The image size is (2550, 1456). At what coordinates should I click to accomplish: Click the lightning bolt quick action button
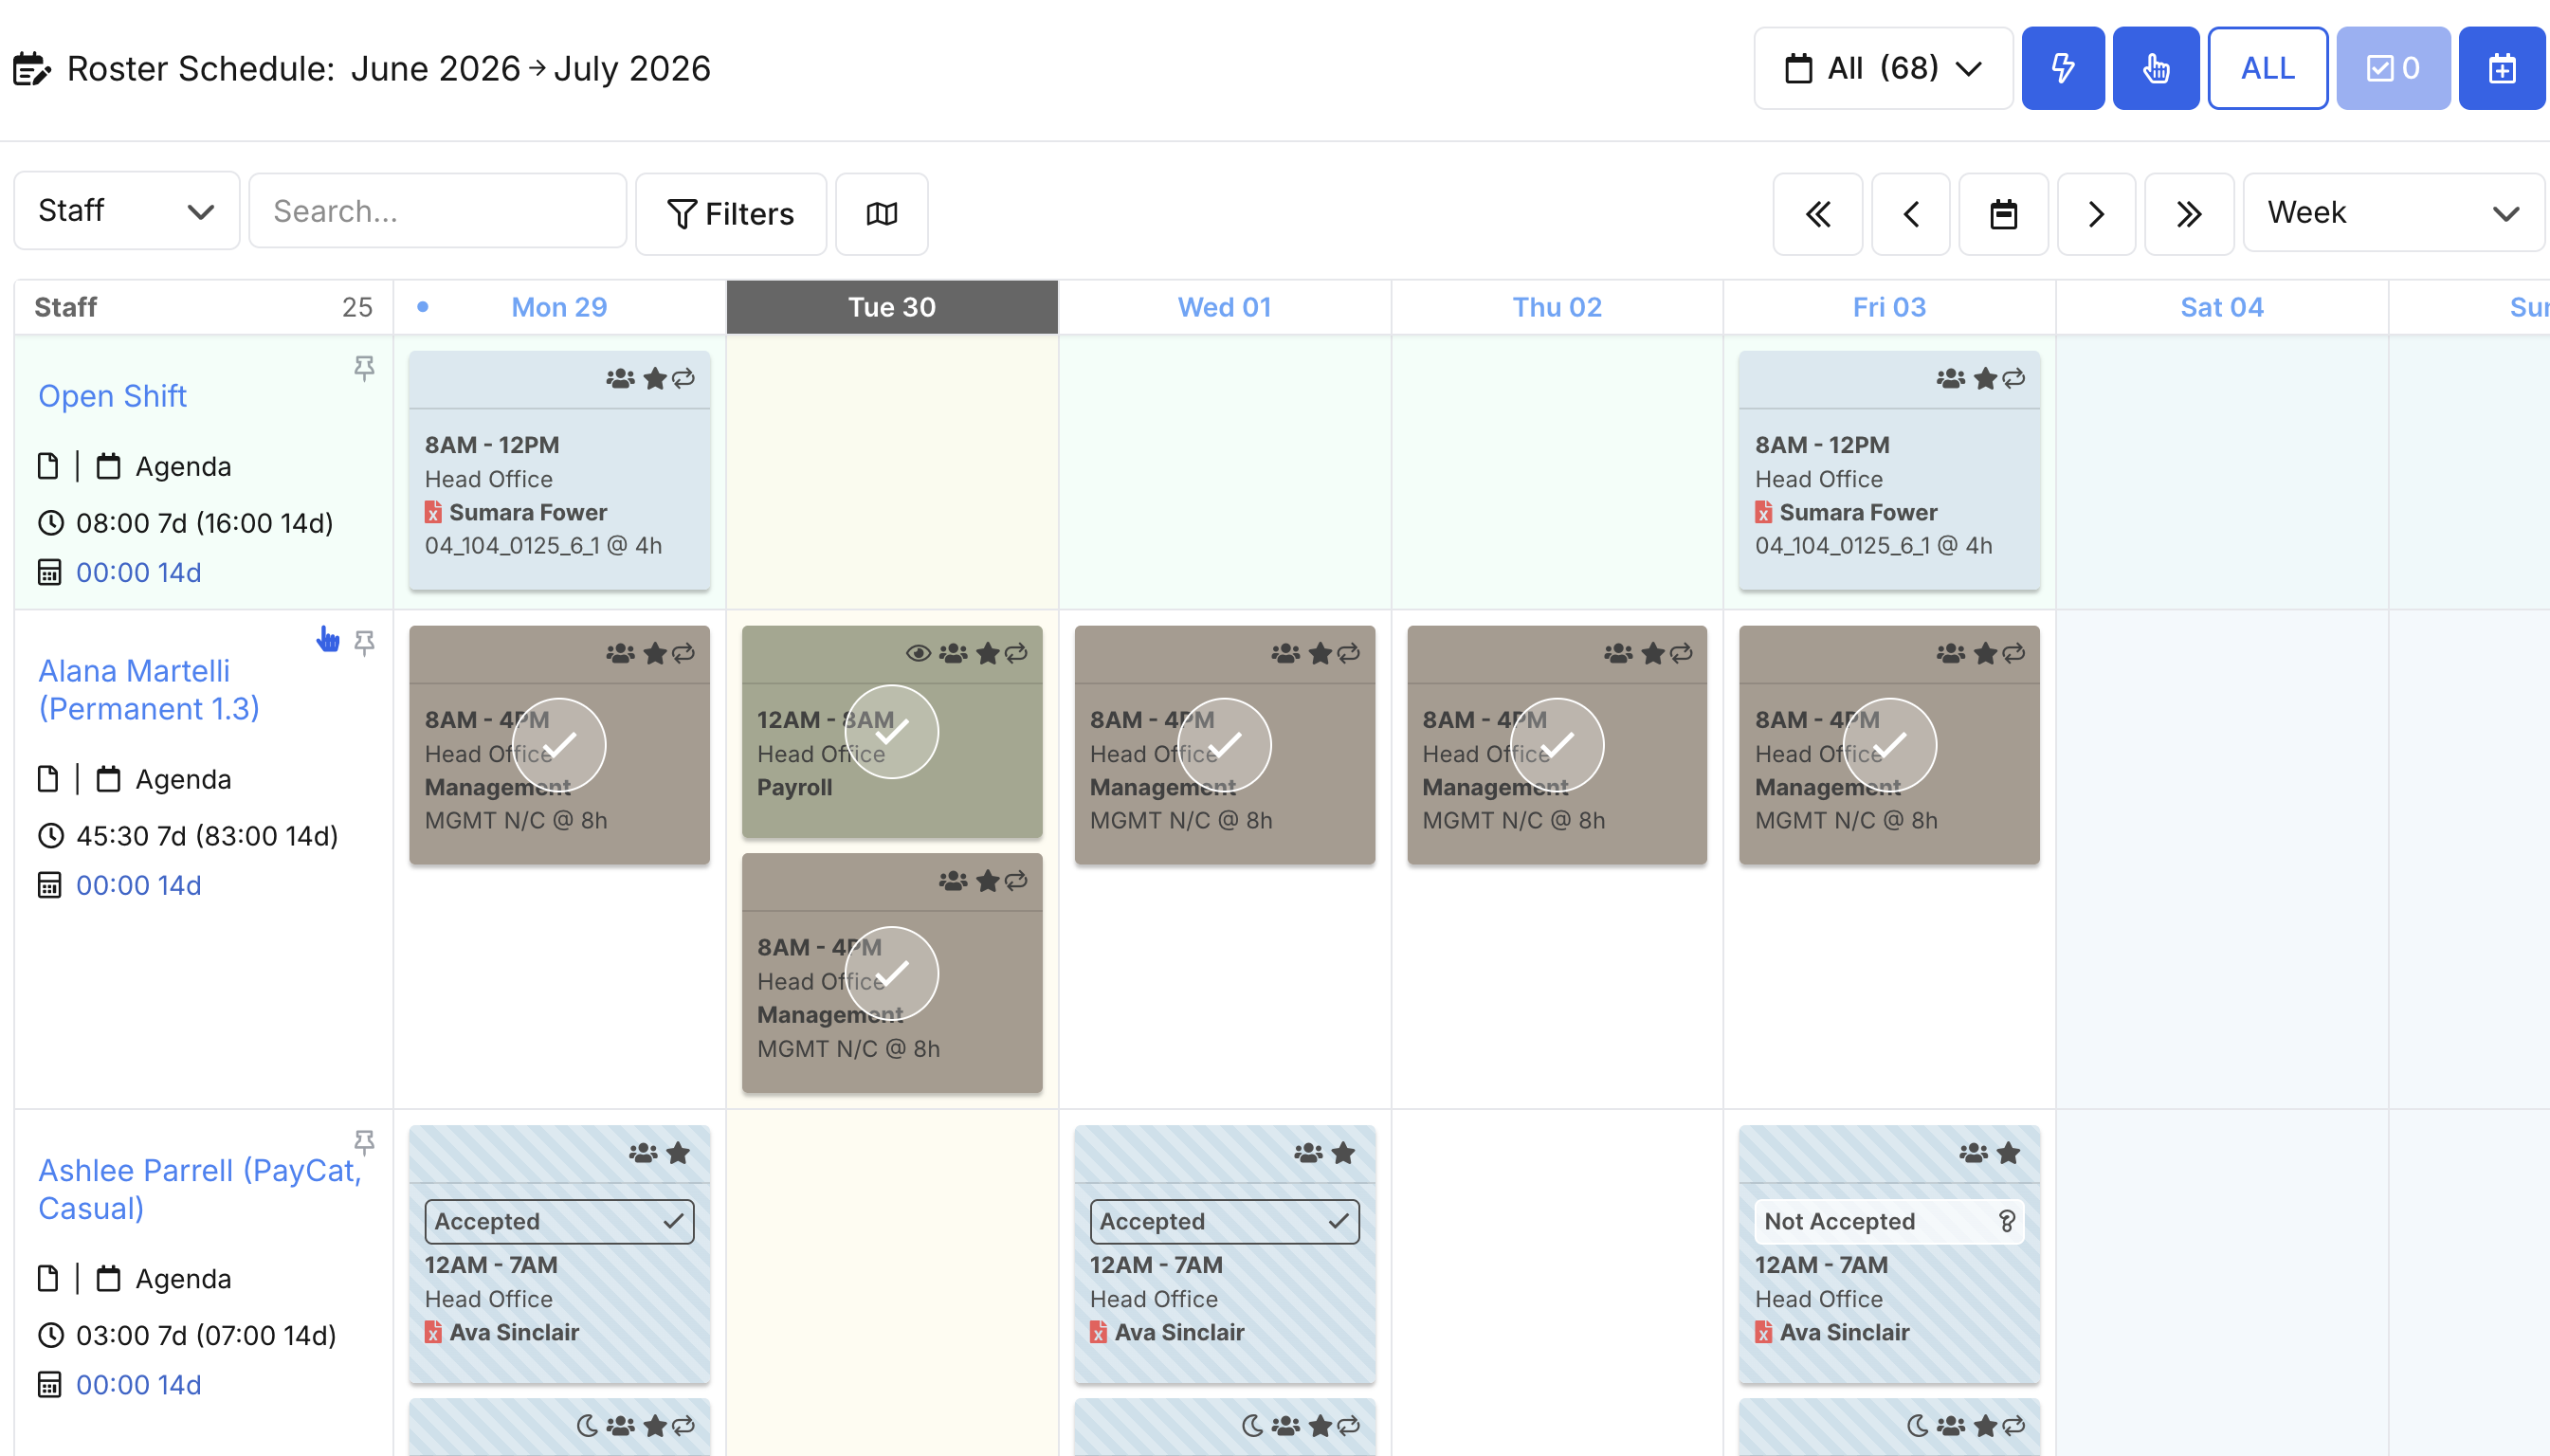tap(2062, 68)
